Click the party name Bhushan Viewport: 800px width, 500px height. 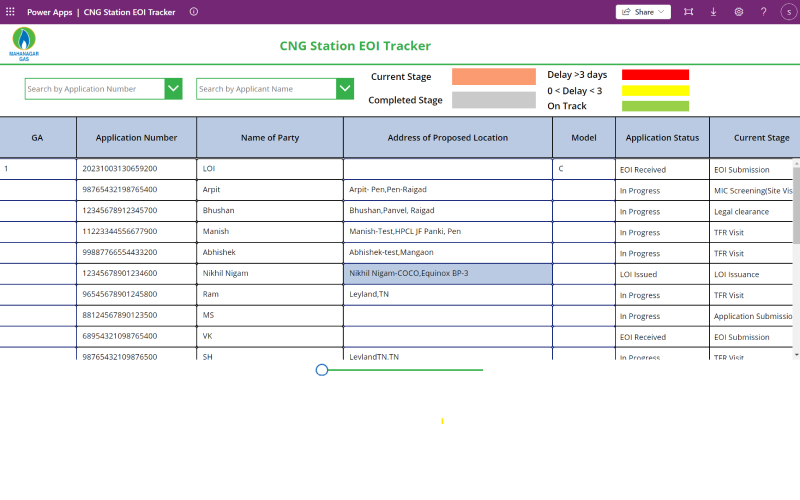coord(218,210)
